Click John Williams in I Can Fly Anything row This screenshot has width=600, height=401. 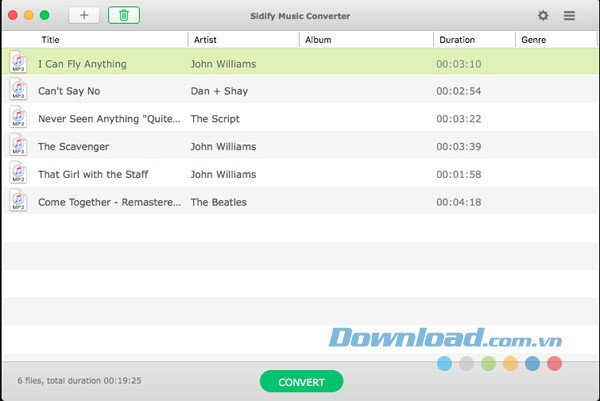point(223,64)
